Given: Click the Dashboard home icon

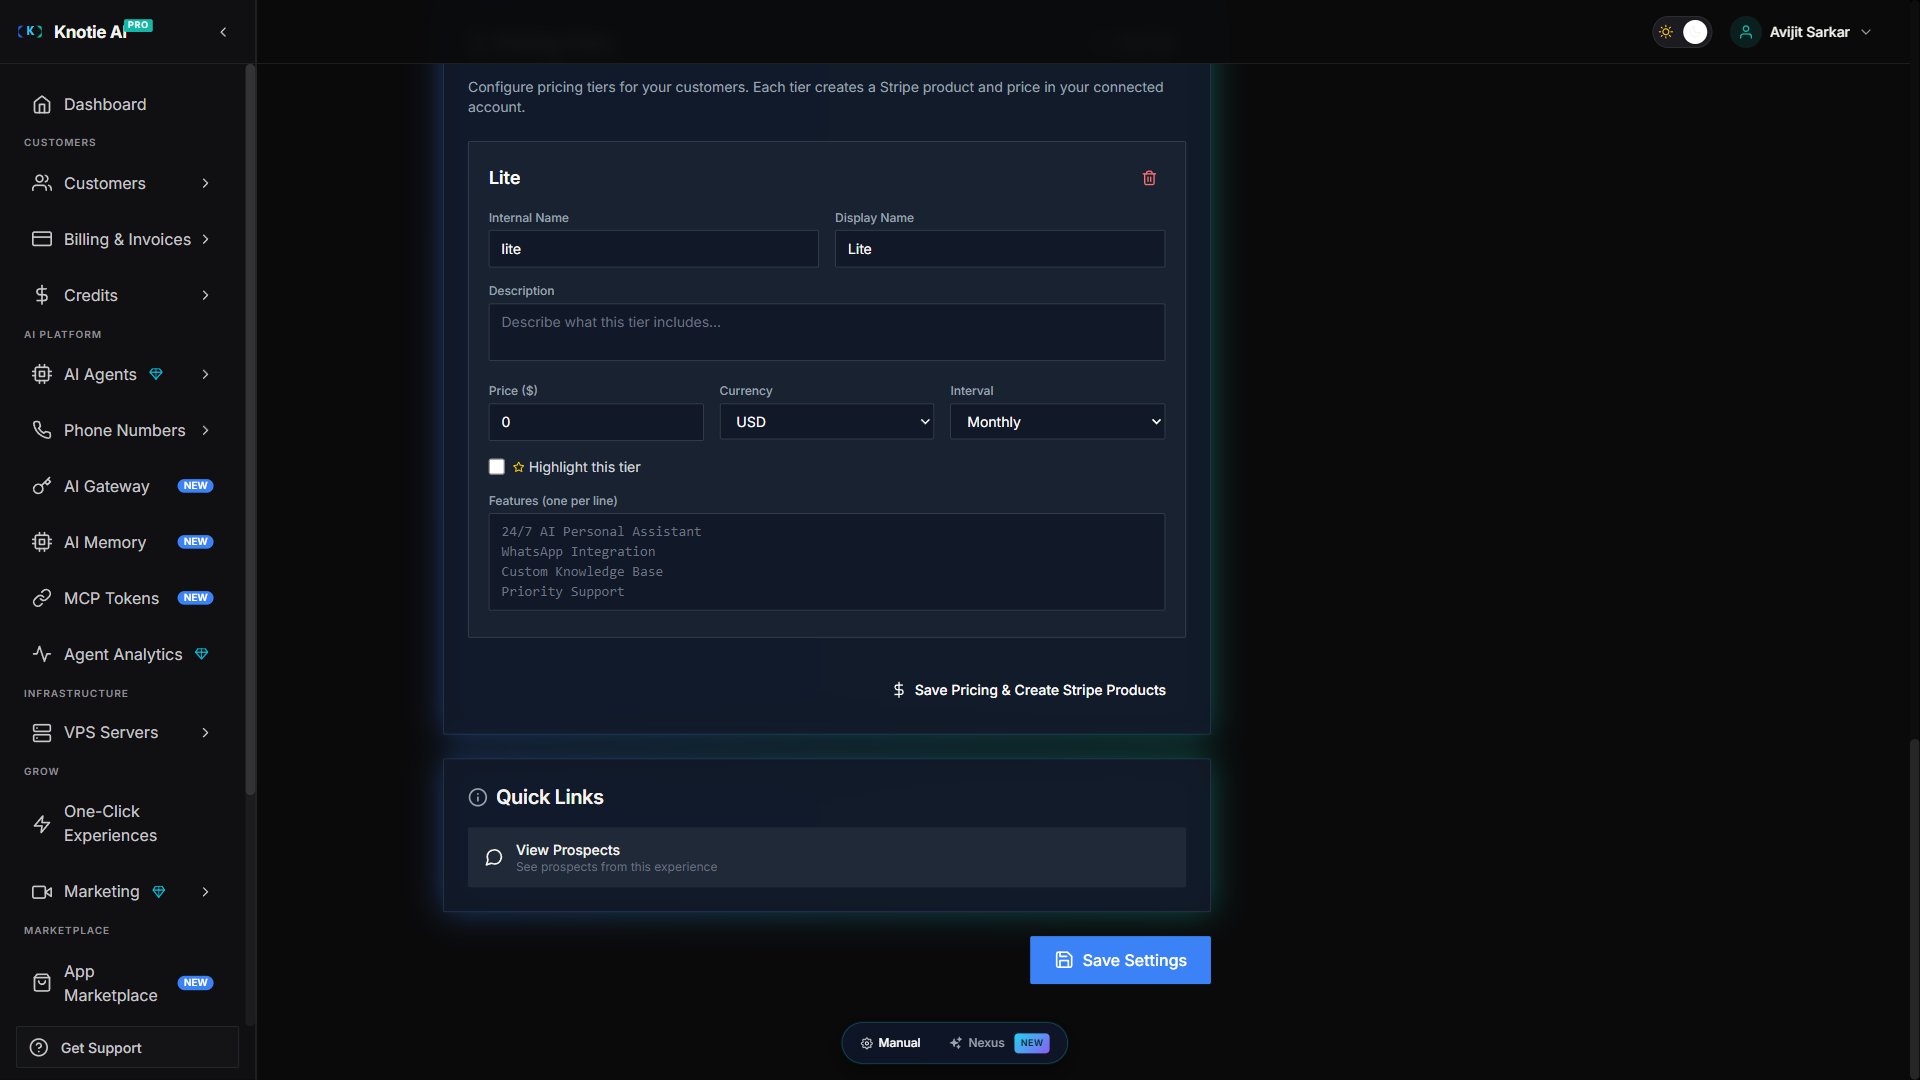Looking at the screenshot, I should pos(42,104).
